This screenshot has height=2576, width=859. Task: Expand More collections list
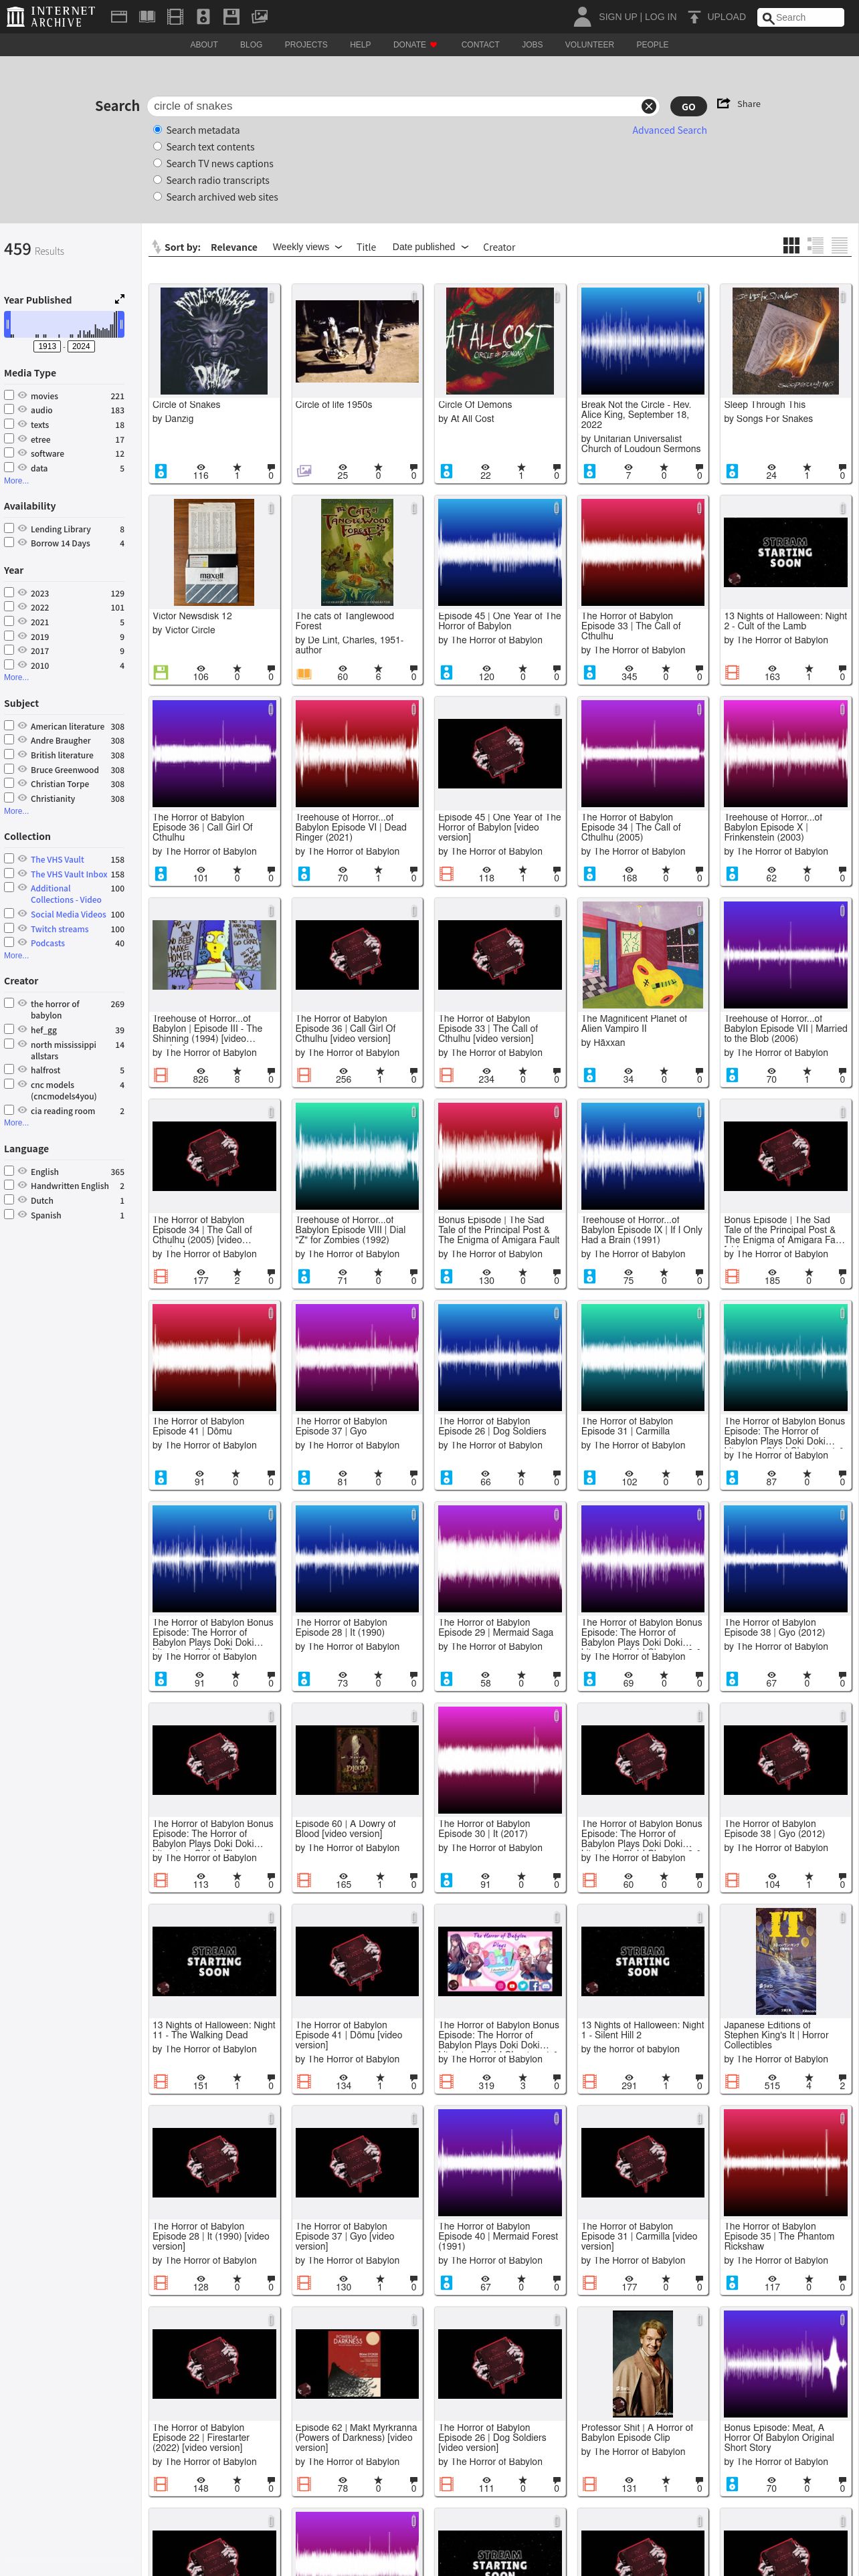[16, 956]
